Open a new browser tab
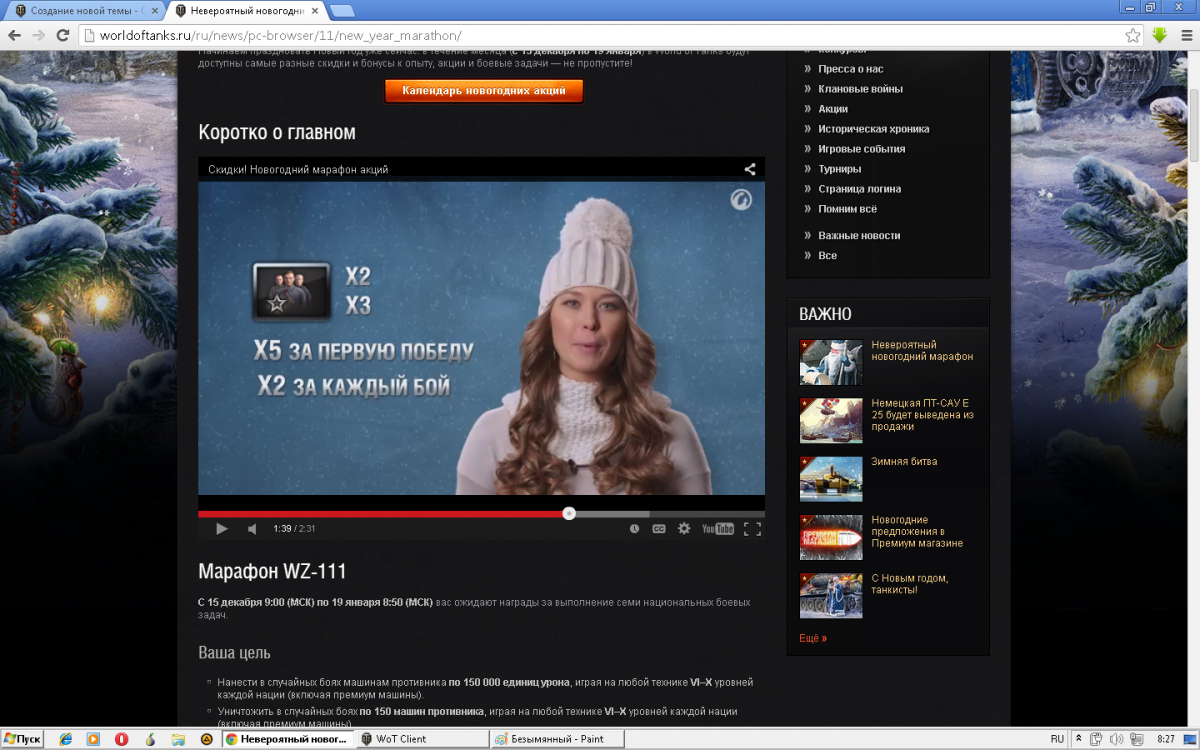The width and height of the screenshot is (1200, 750). pyautogui.click(x=342, y=11)
